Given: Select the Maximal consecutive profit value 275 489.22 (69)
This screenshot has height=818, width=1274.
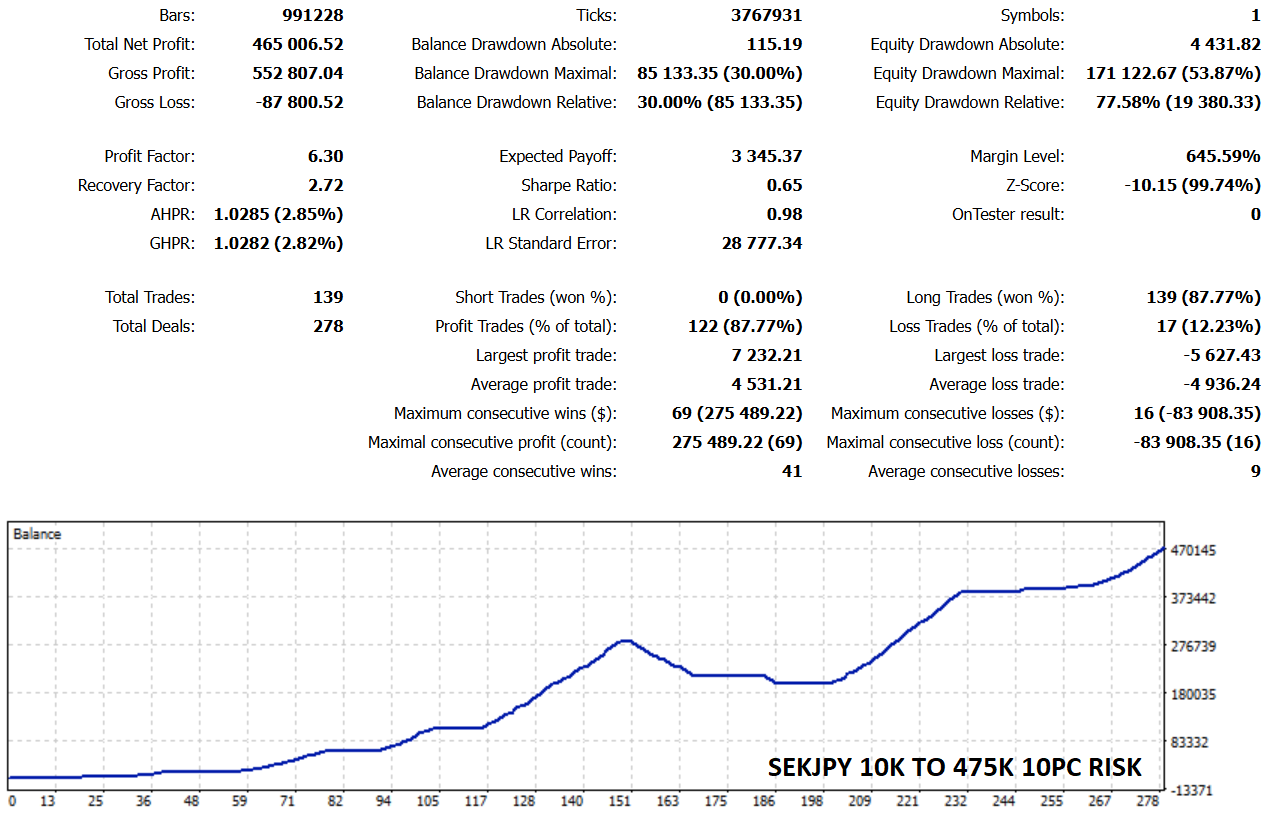Looking at the screenshot, I should pyautogui.click(x=738, y=443).
